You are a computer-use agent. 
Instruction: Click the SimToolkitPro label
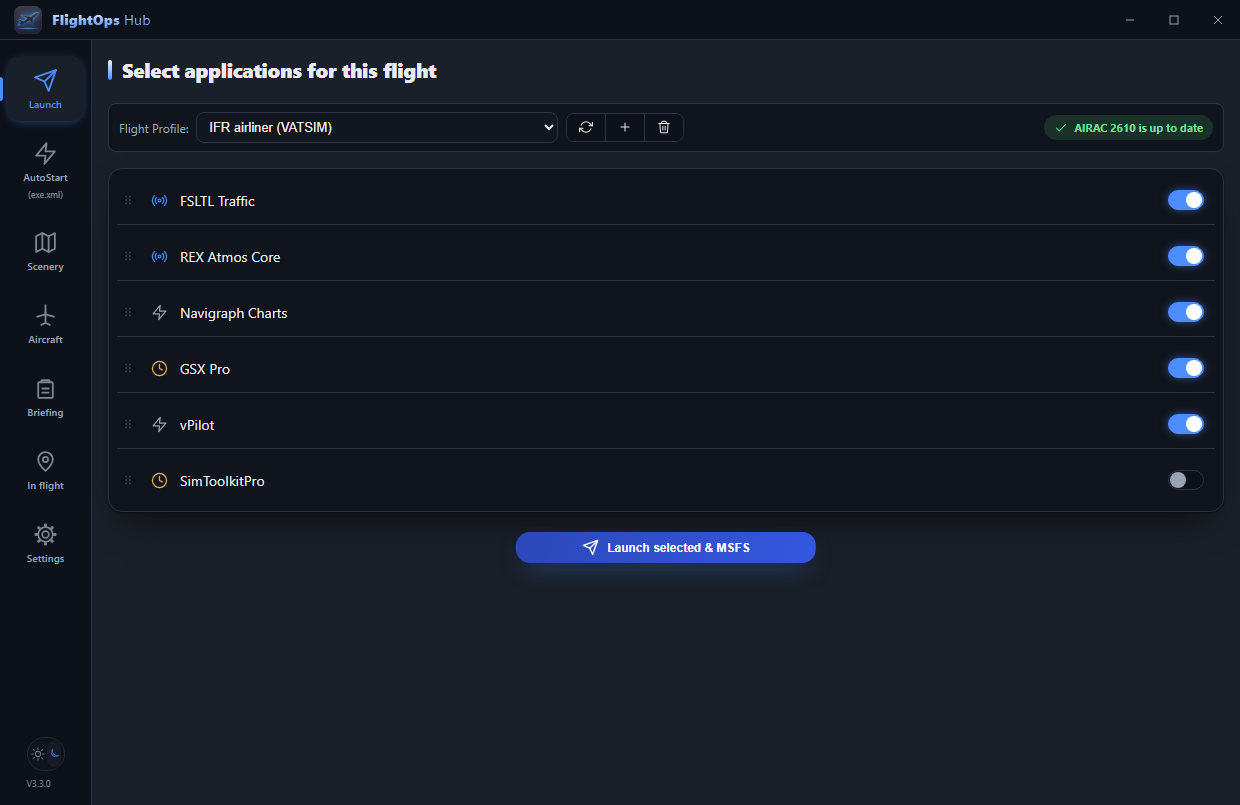(222, 481)
